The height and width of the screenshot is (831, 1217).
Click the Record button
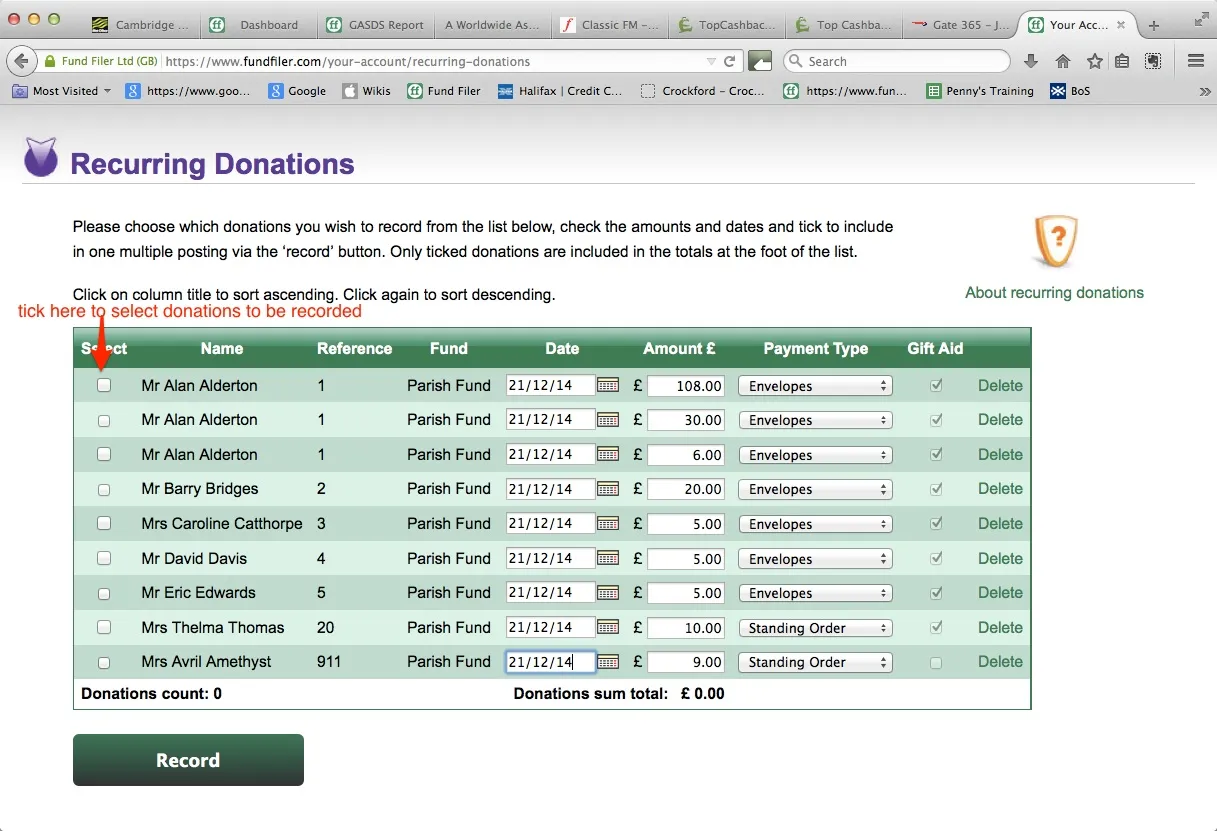pos(188,760)
